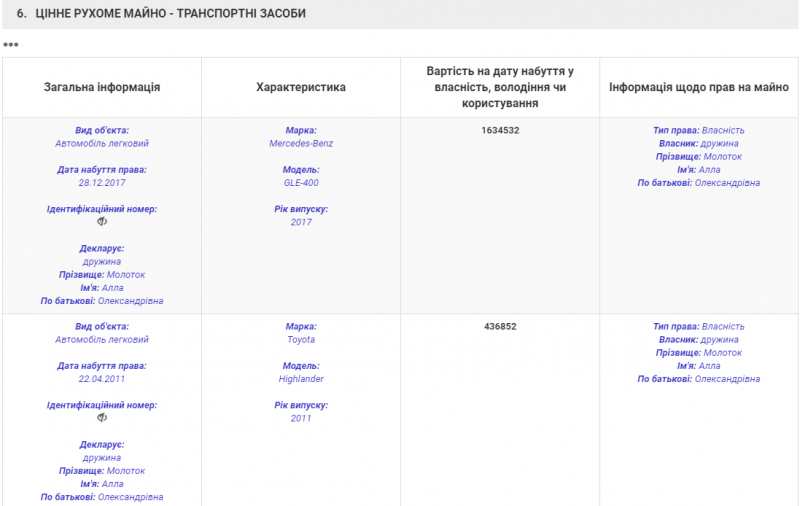Select the value 1634532
800x506 pixels.
point(500,131)
